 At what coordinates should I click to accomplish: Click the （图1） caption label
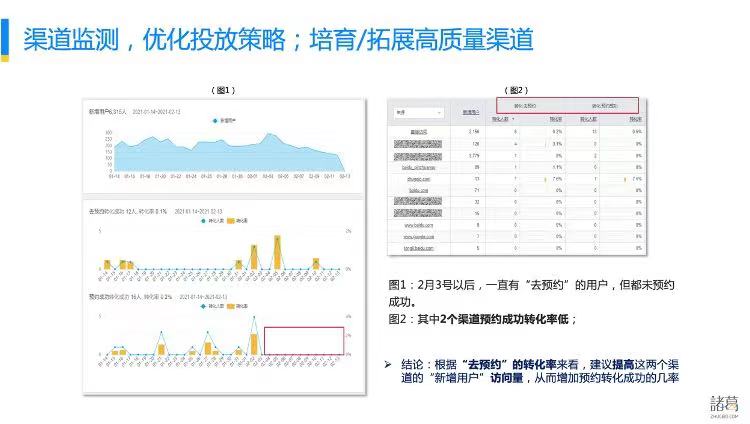point(223,90)
